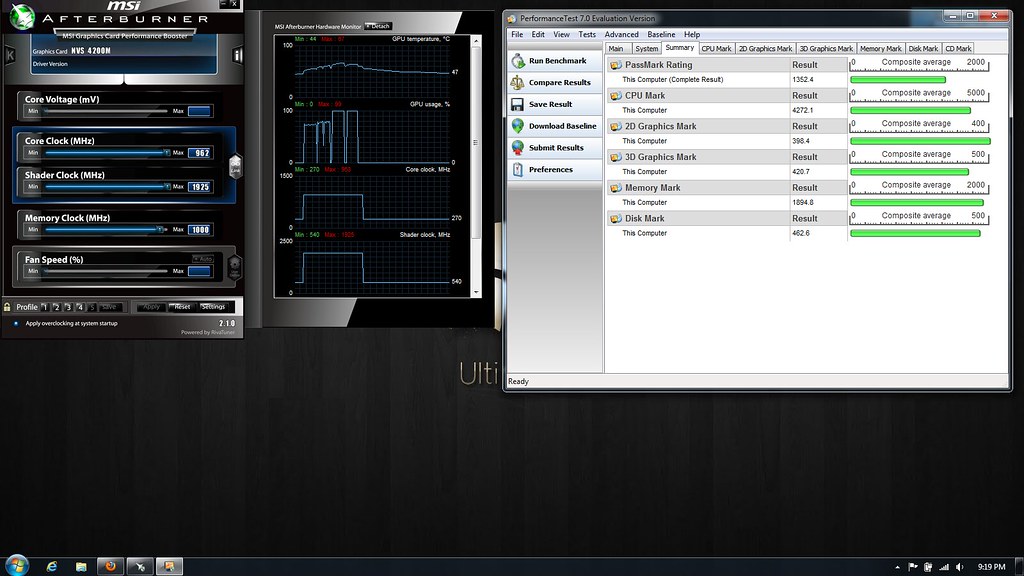Launch Internet Explorer from the taskbar
Image resolution: width=1024 pixels, height=576 pixels.
(x=52, y=566)
